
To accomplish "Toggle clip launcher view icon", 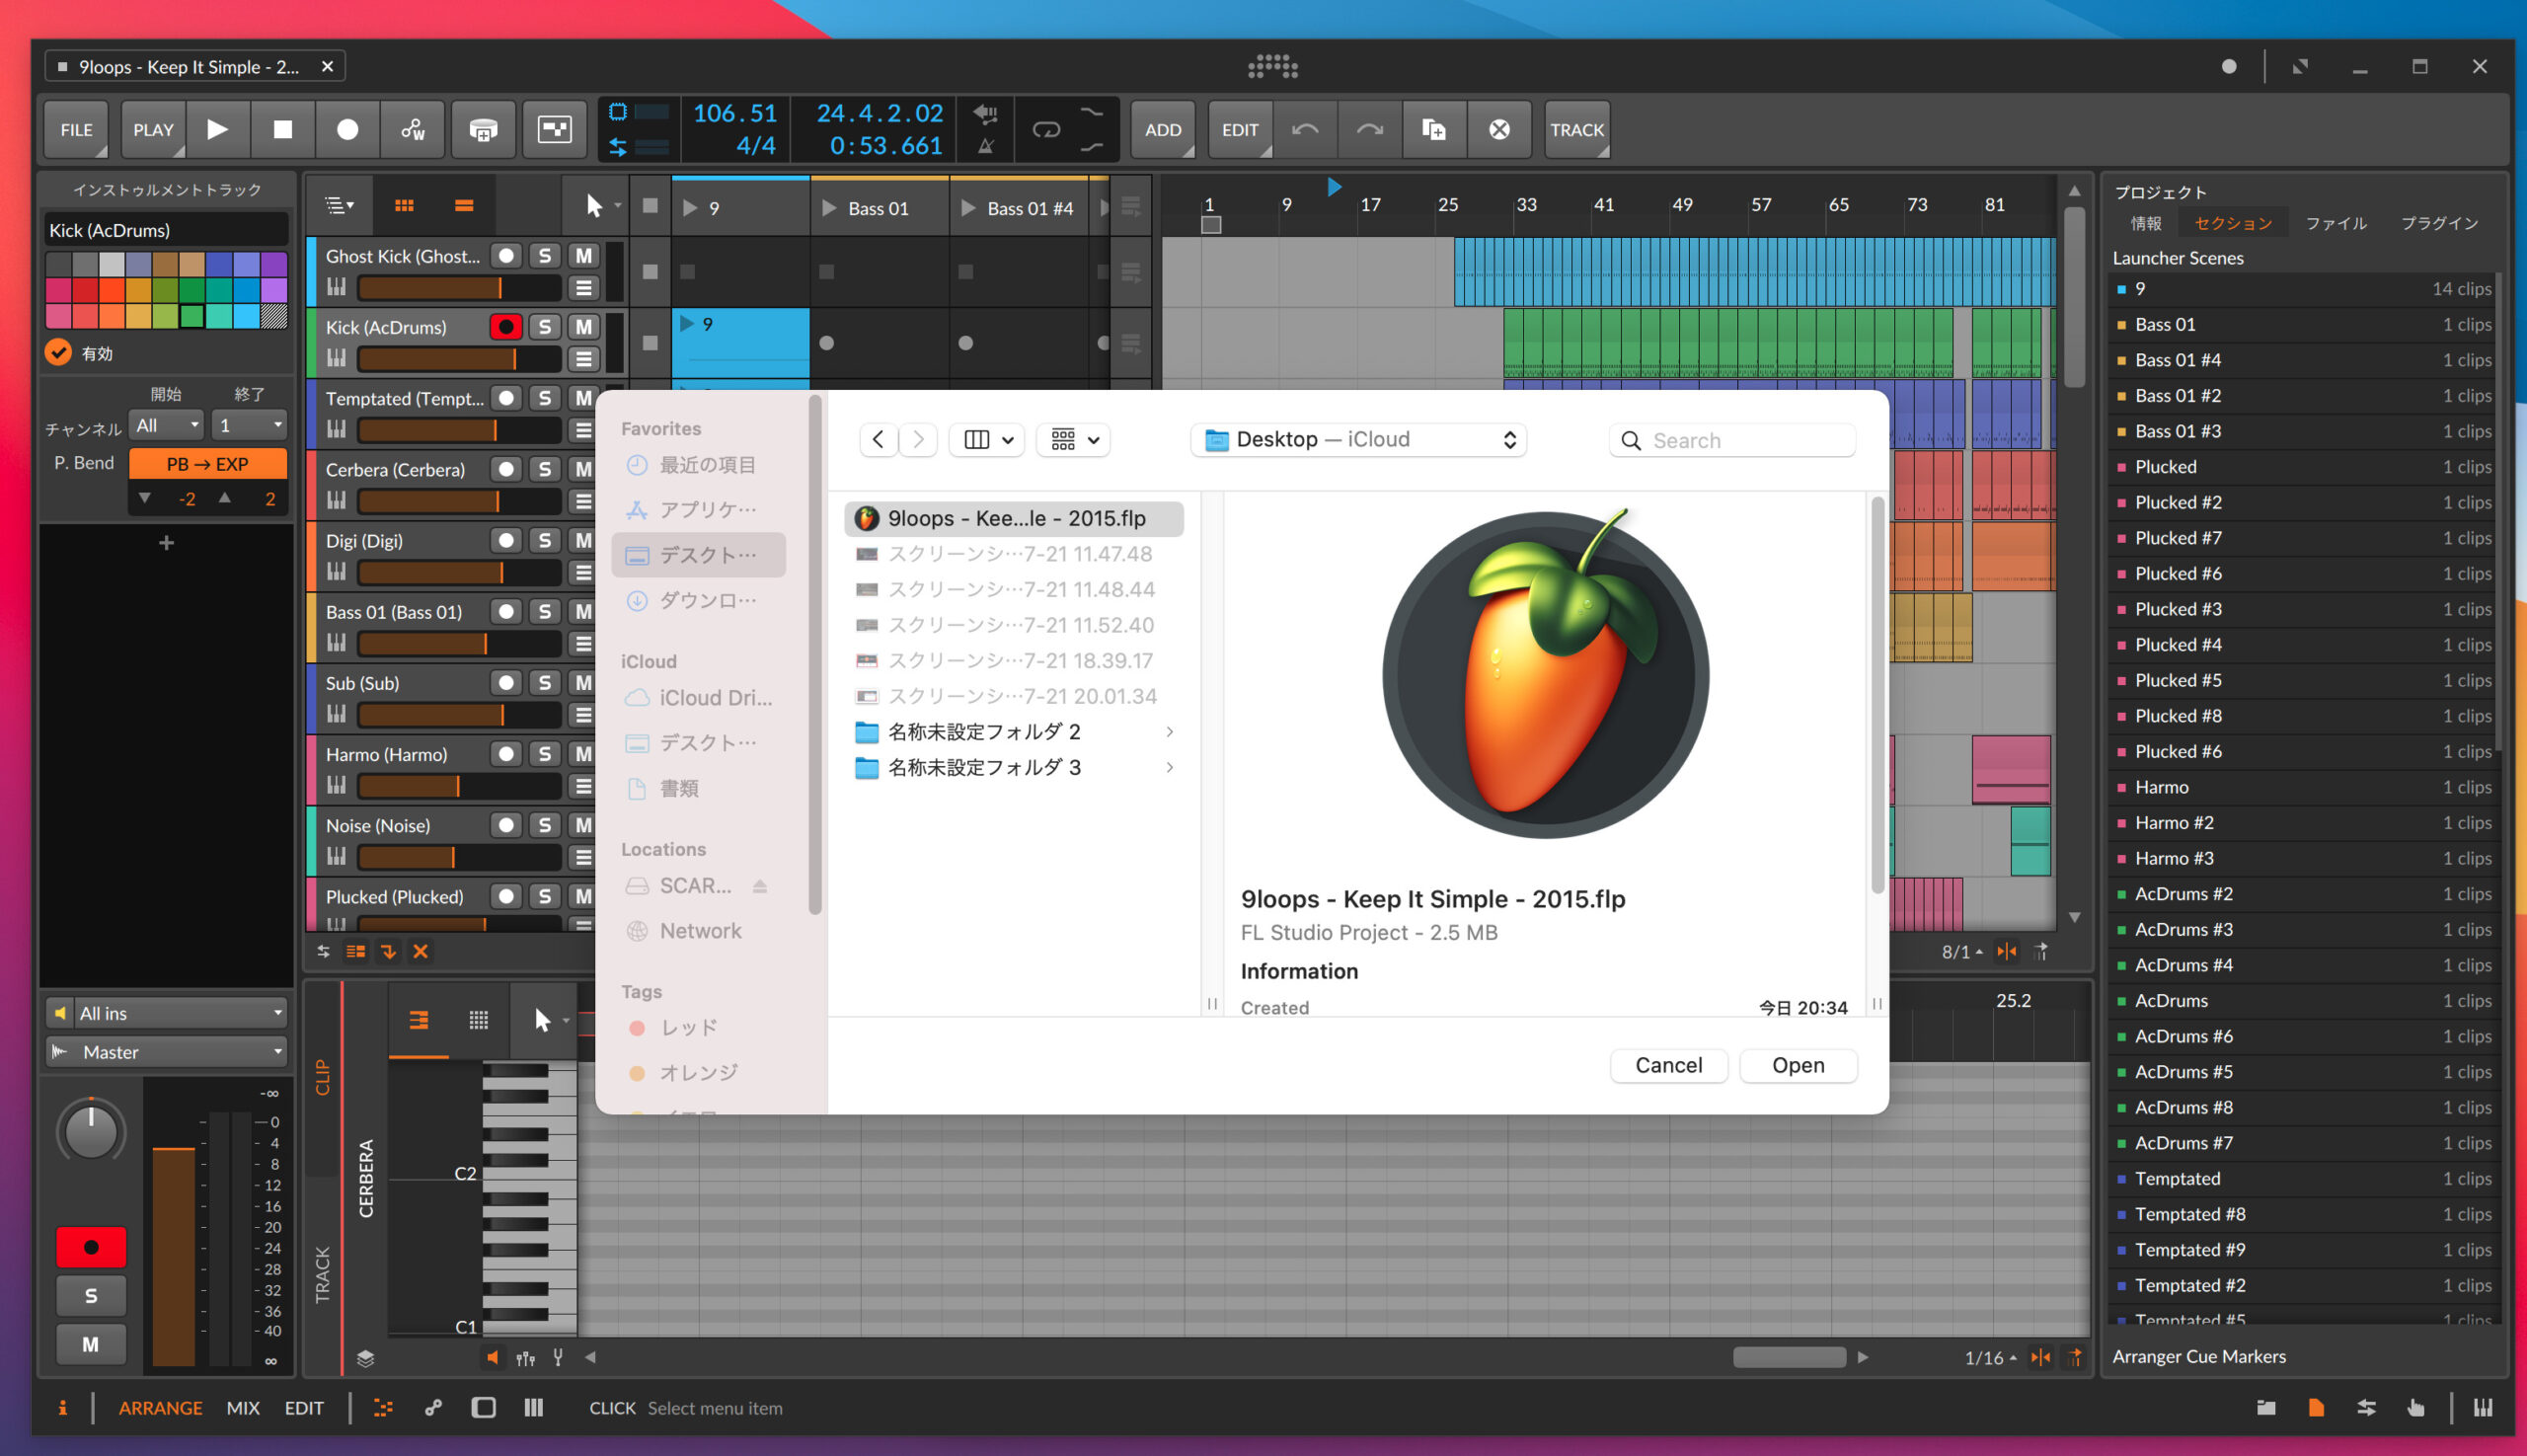I will (x=404, y=205).
